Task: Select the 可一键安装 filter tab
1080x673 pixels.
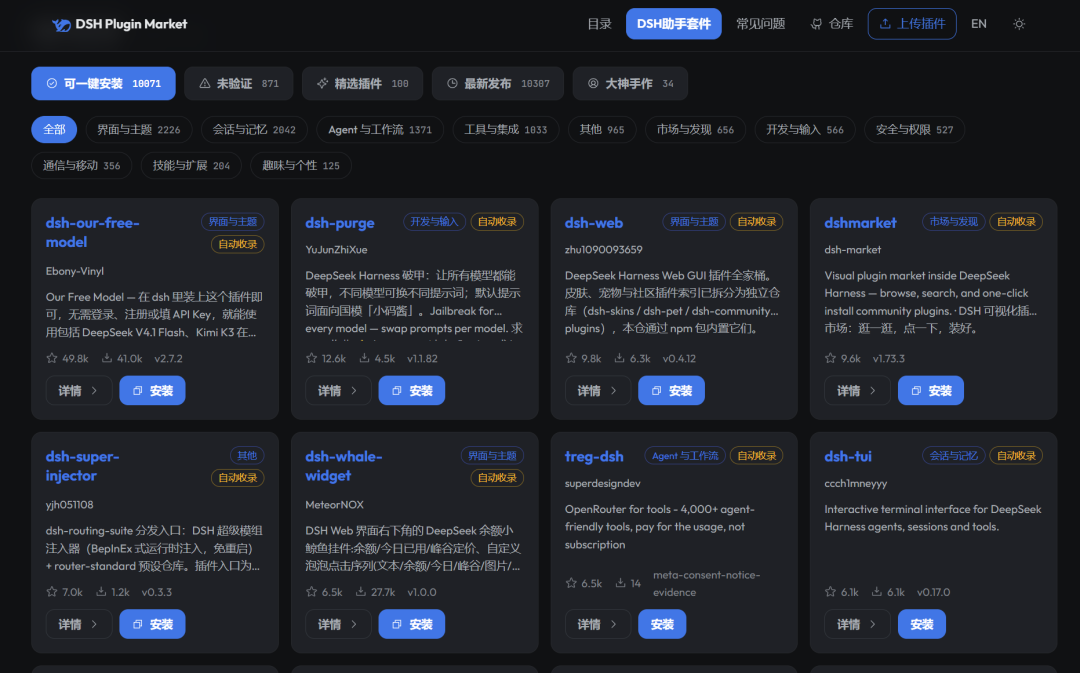Action: [103, 83]
